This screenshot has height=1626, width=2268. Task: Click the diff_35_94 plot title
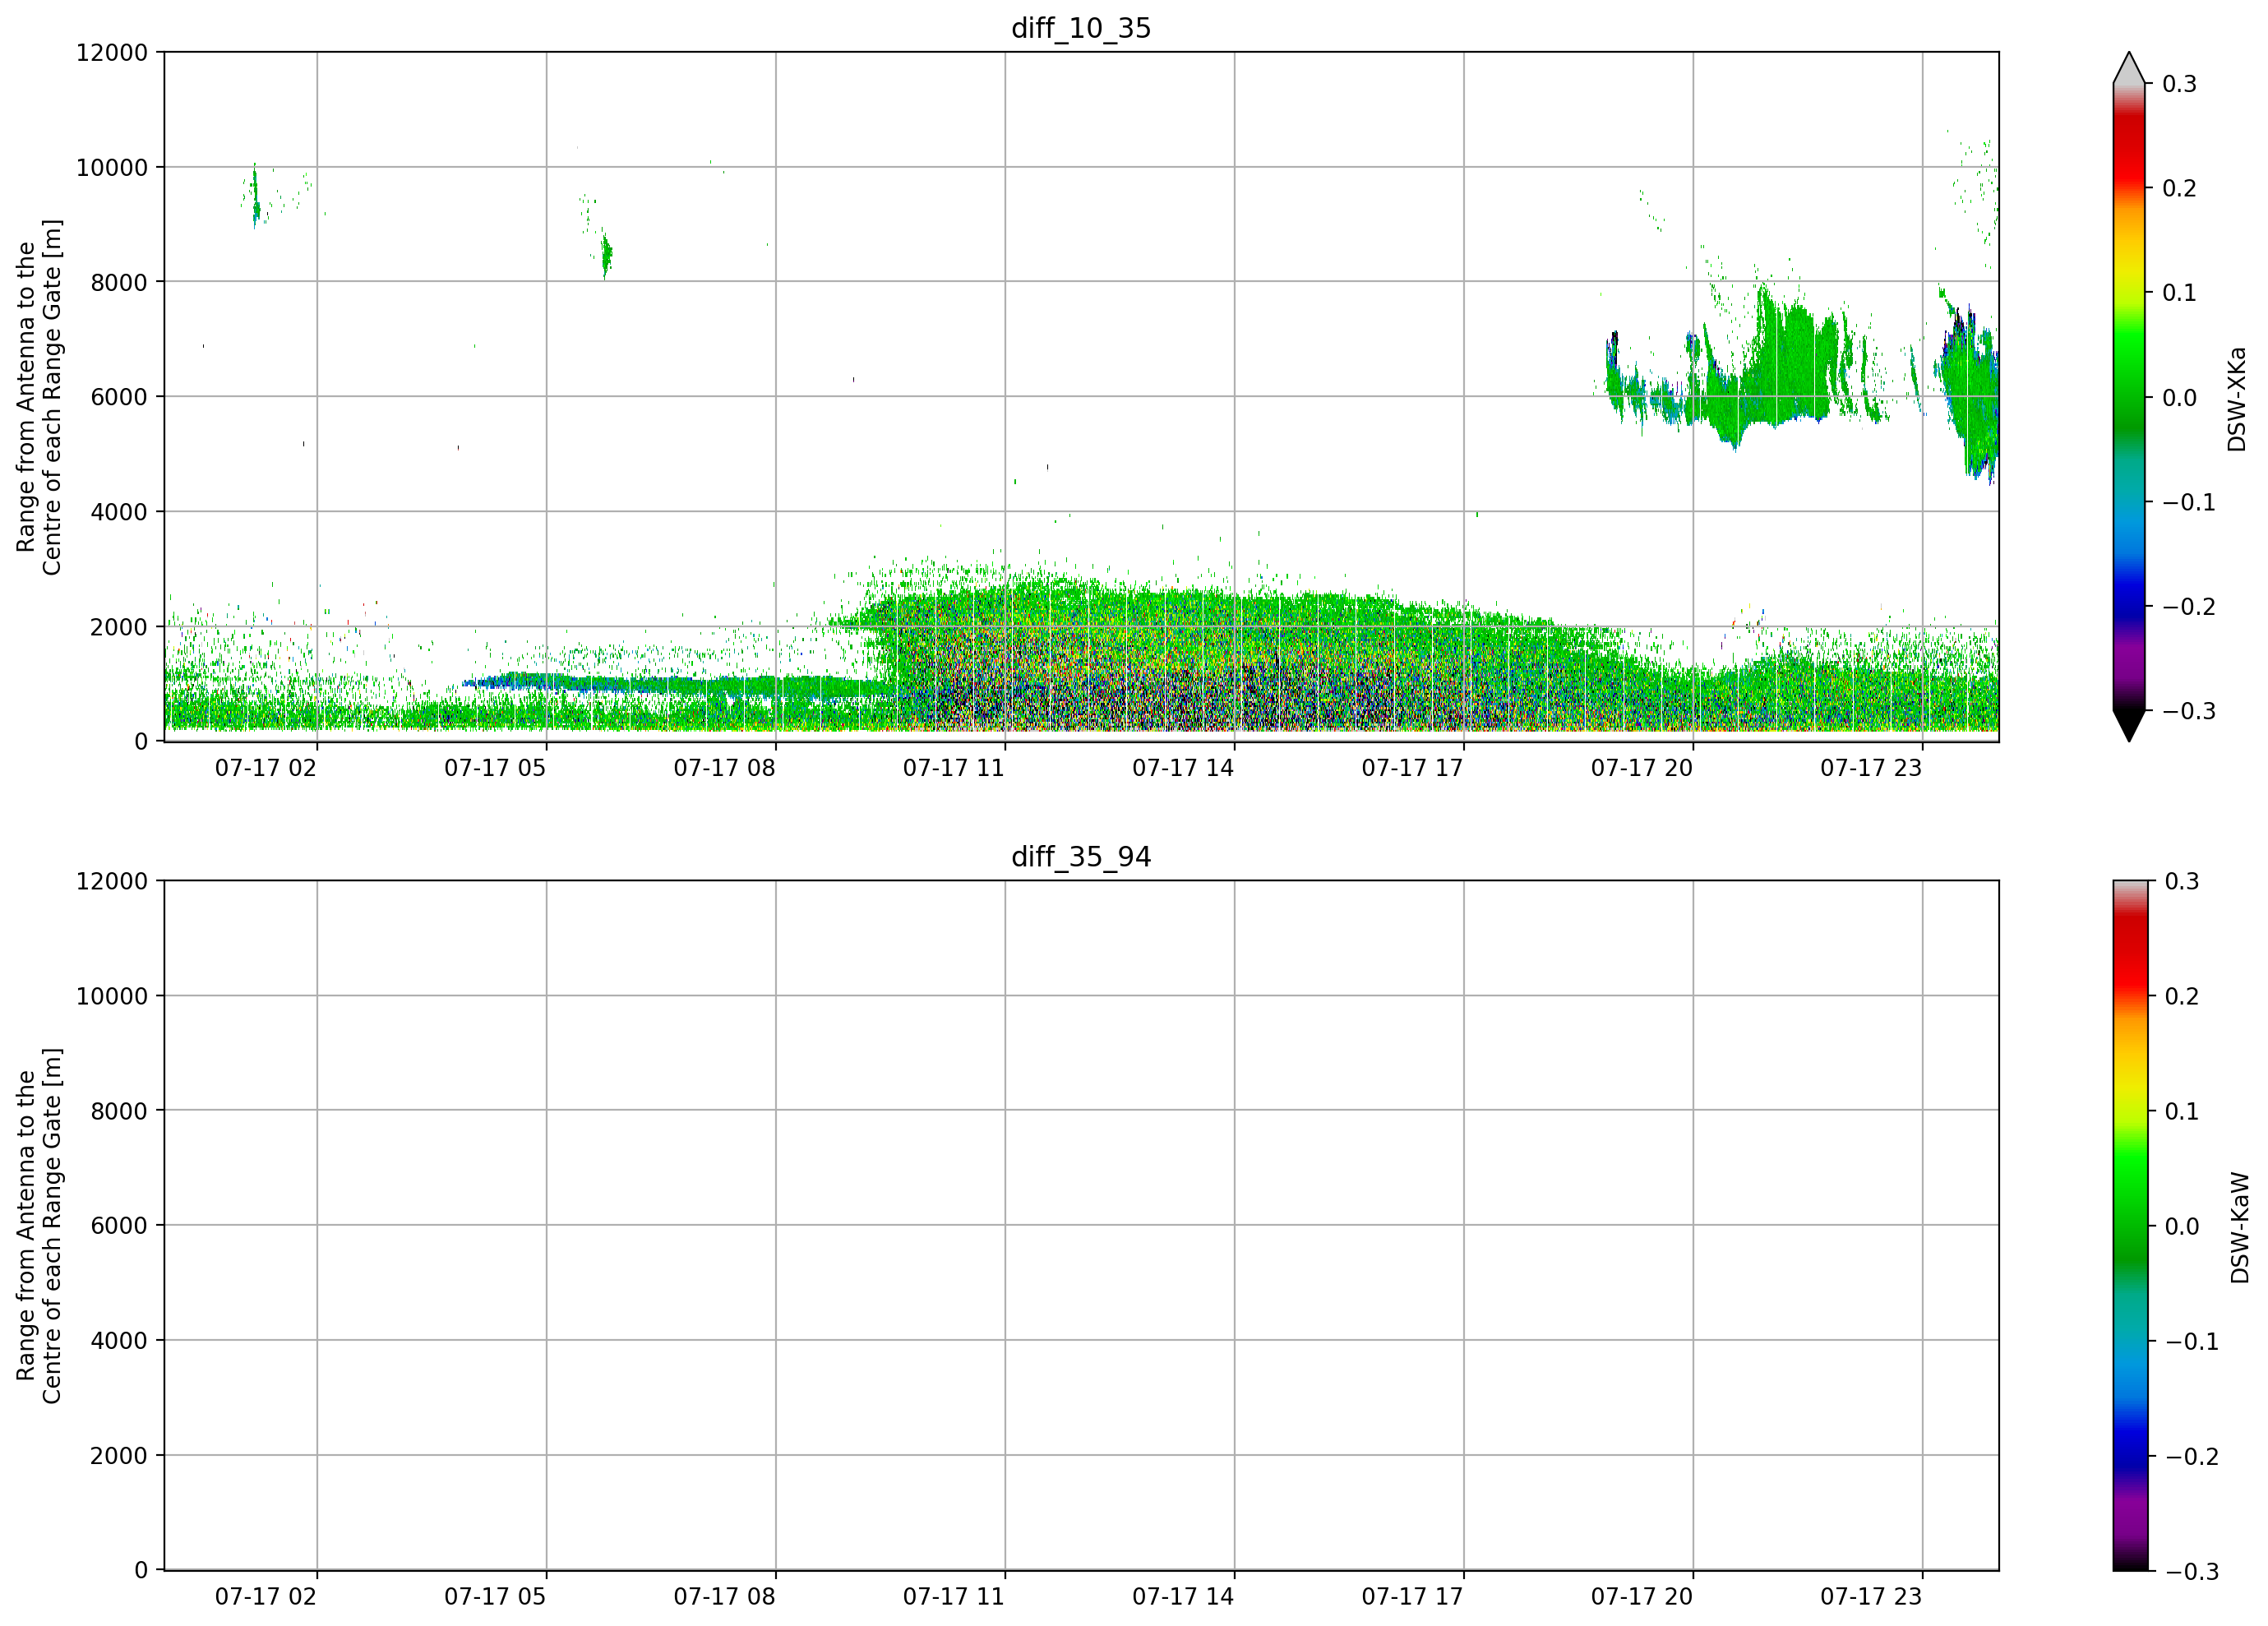1081,857
